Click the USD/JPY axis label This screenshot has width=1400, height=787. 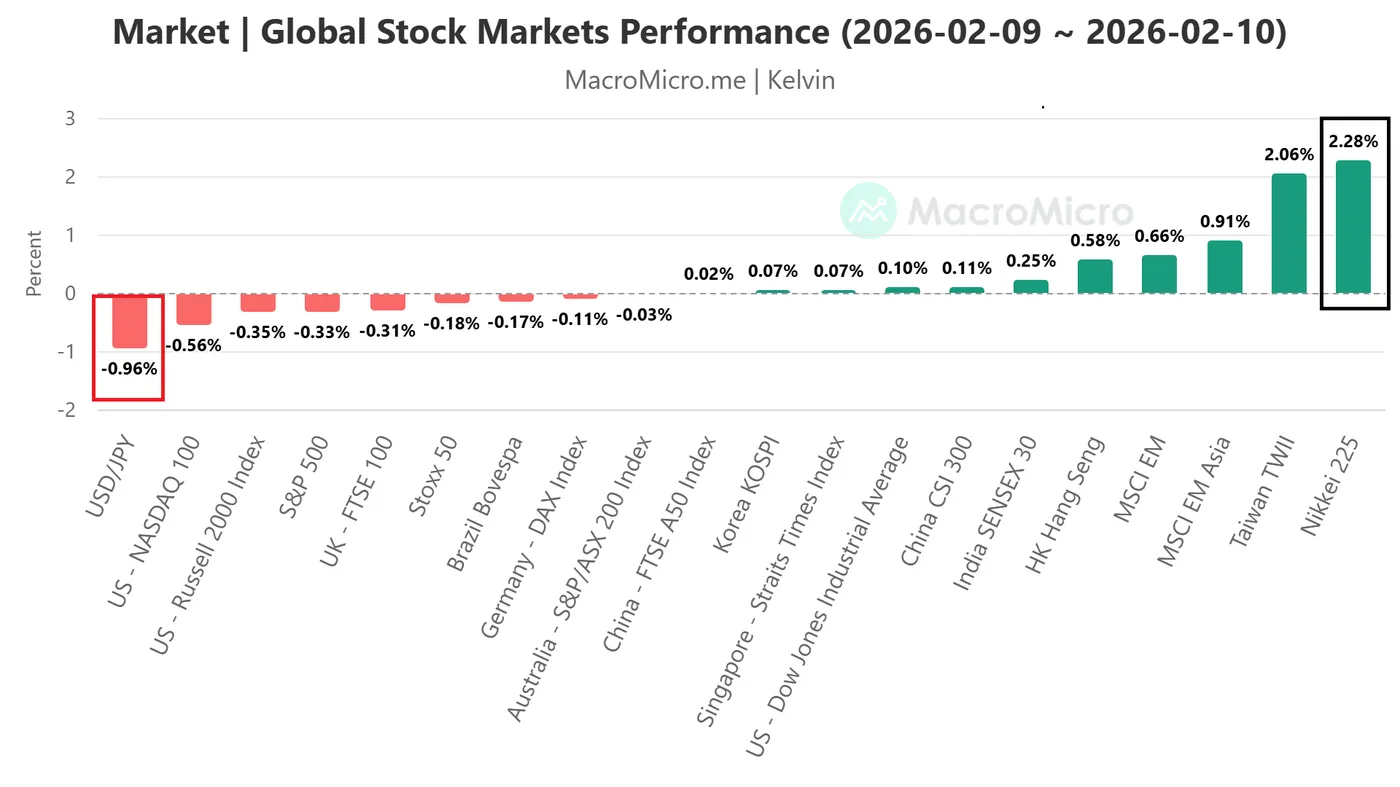tap(110, 477)
